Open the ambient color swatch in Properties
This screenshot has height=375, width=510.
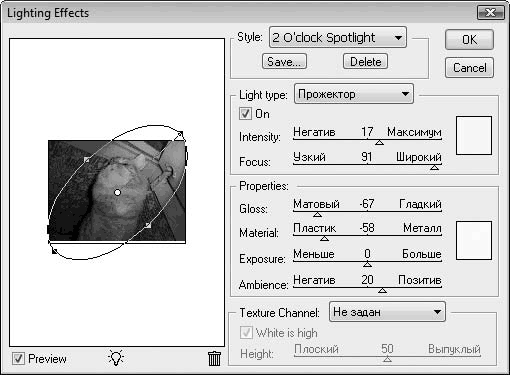pyautogui.click(x=474, y=240)
